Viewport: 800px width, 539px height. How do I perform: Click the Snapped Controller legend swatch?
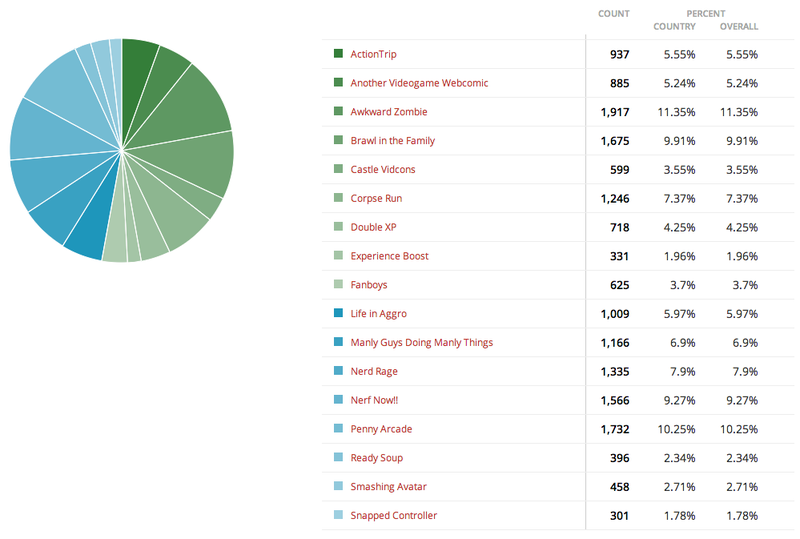(x=338, y=514)
